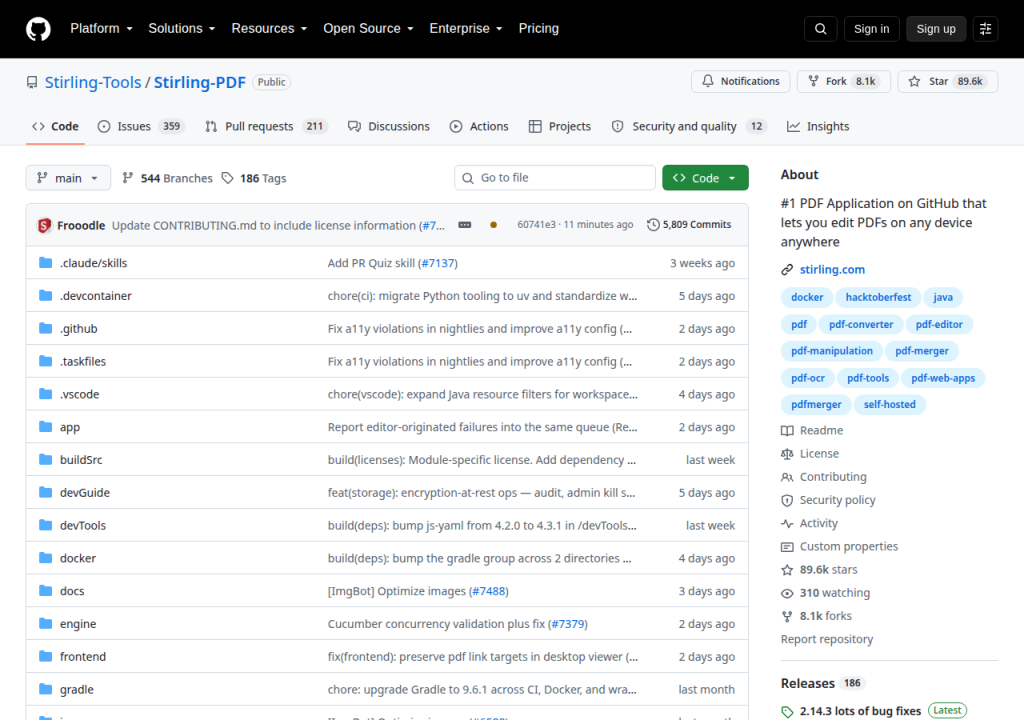Open the stirling.com website link

(832, 269)
